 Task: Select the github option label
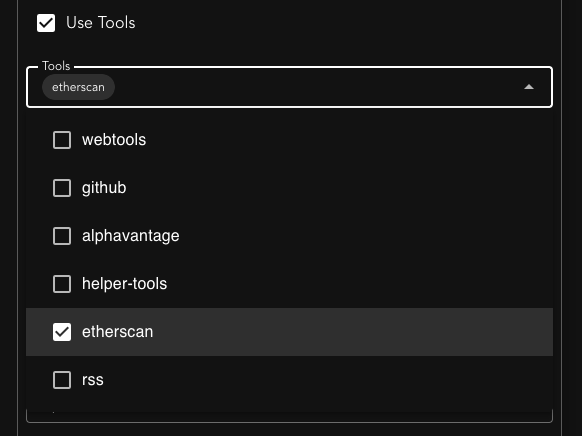pyautogui.click(x=104, y=188)
